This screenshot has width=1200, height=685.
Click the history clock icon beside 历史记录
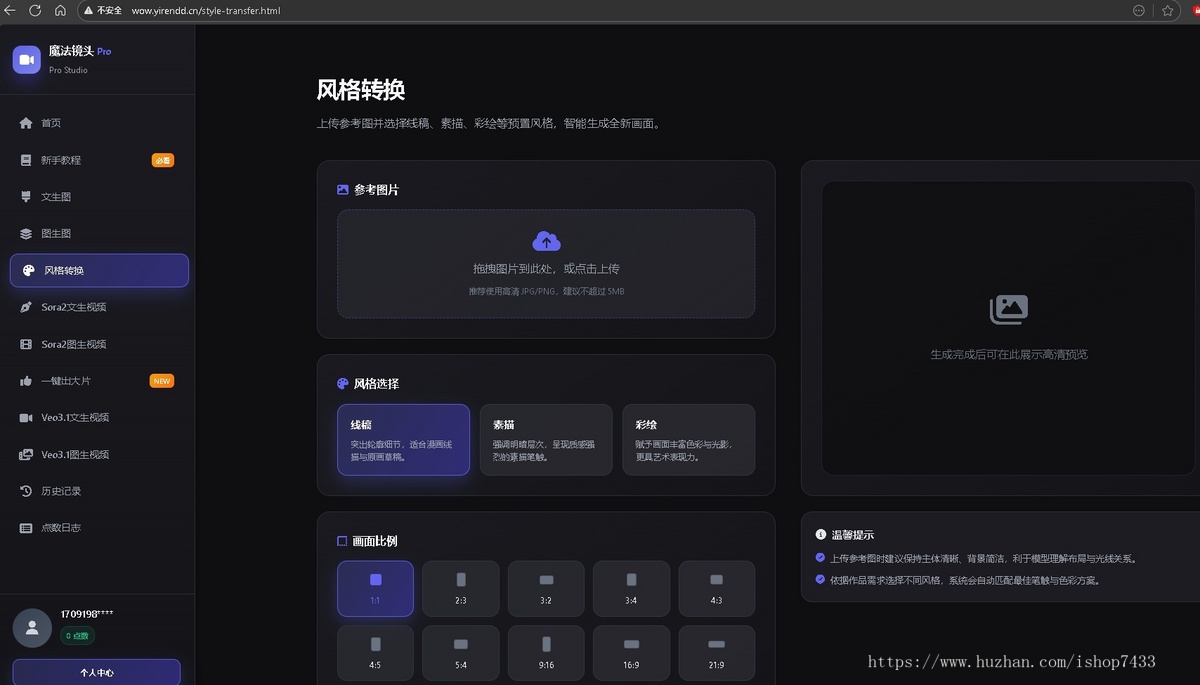pyautogui.click(x=26, y=491)
